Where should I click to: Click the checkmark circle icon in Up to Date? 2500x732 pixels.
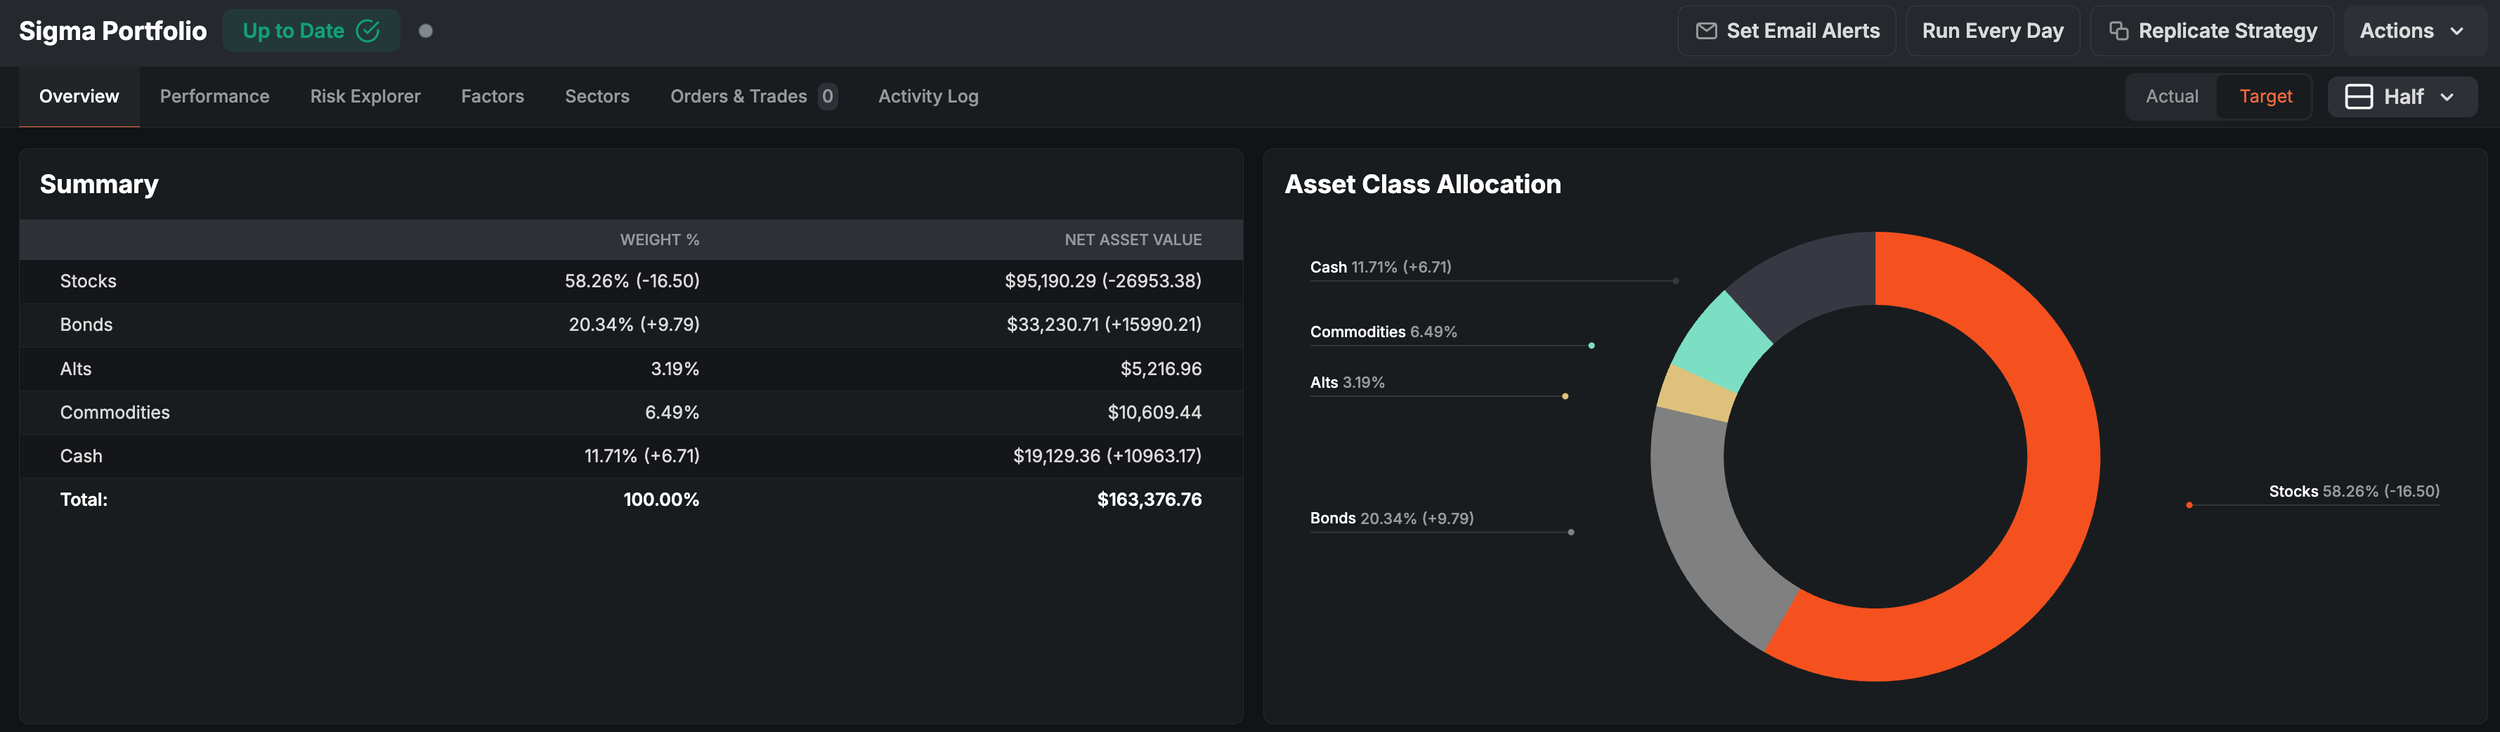coord(368,31)
